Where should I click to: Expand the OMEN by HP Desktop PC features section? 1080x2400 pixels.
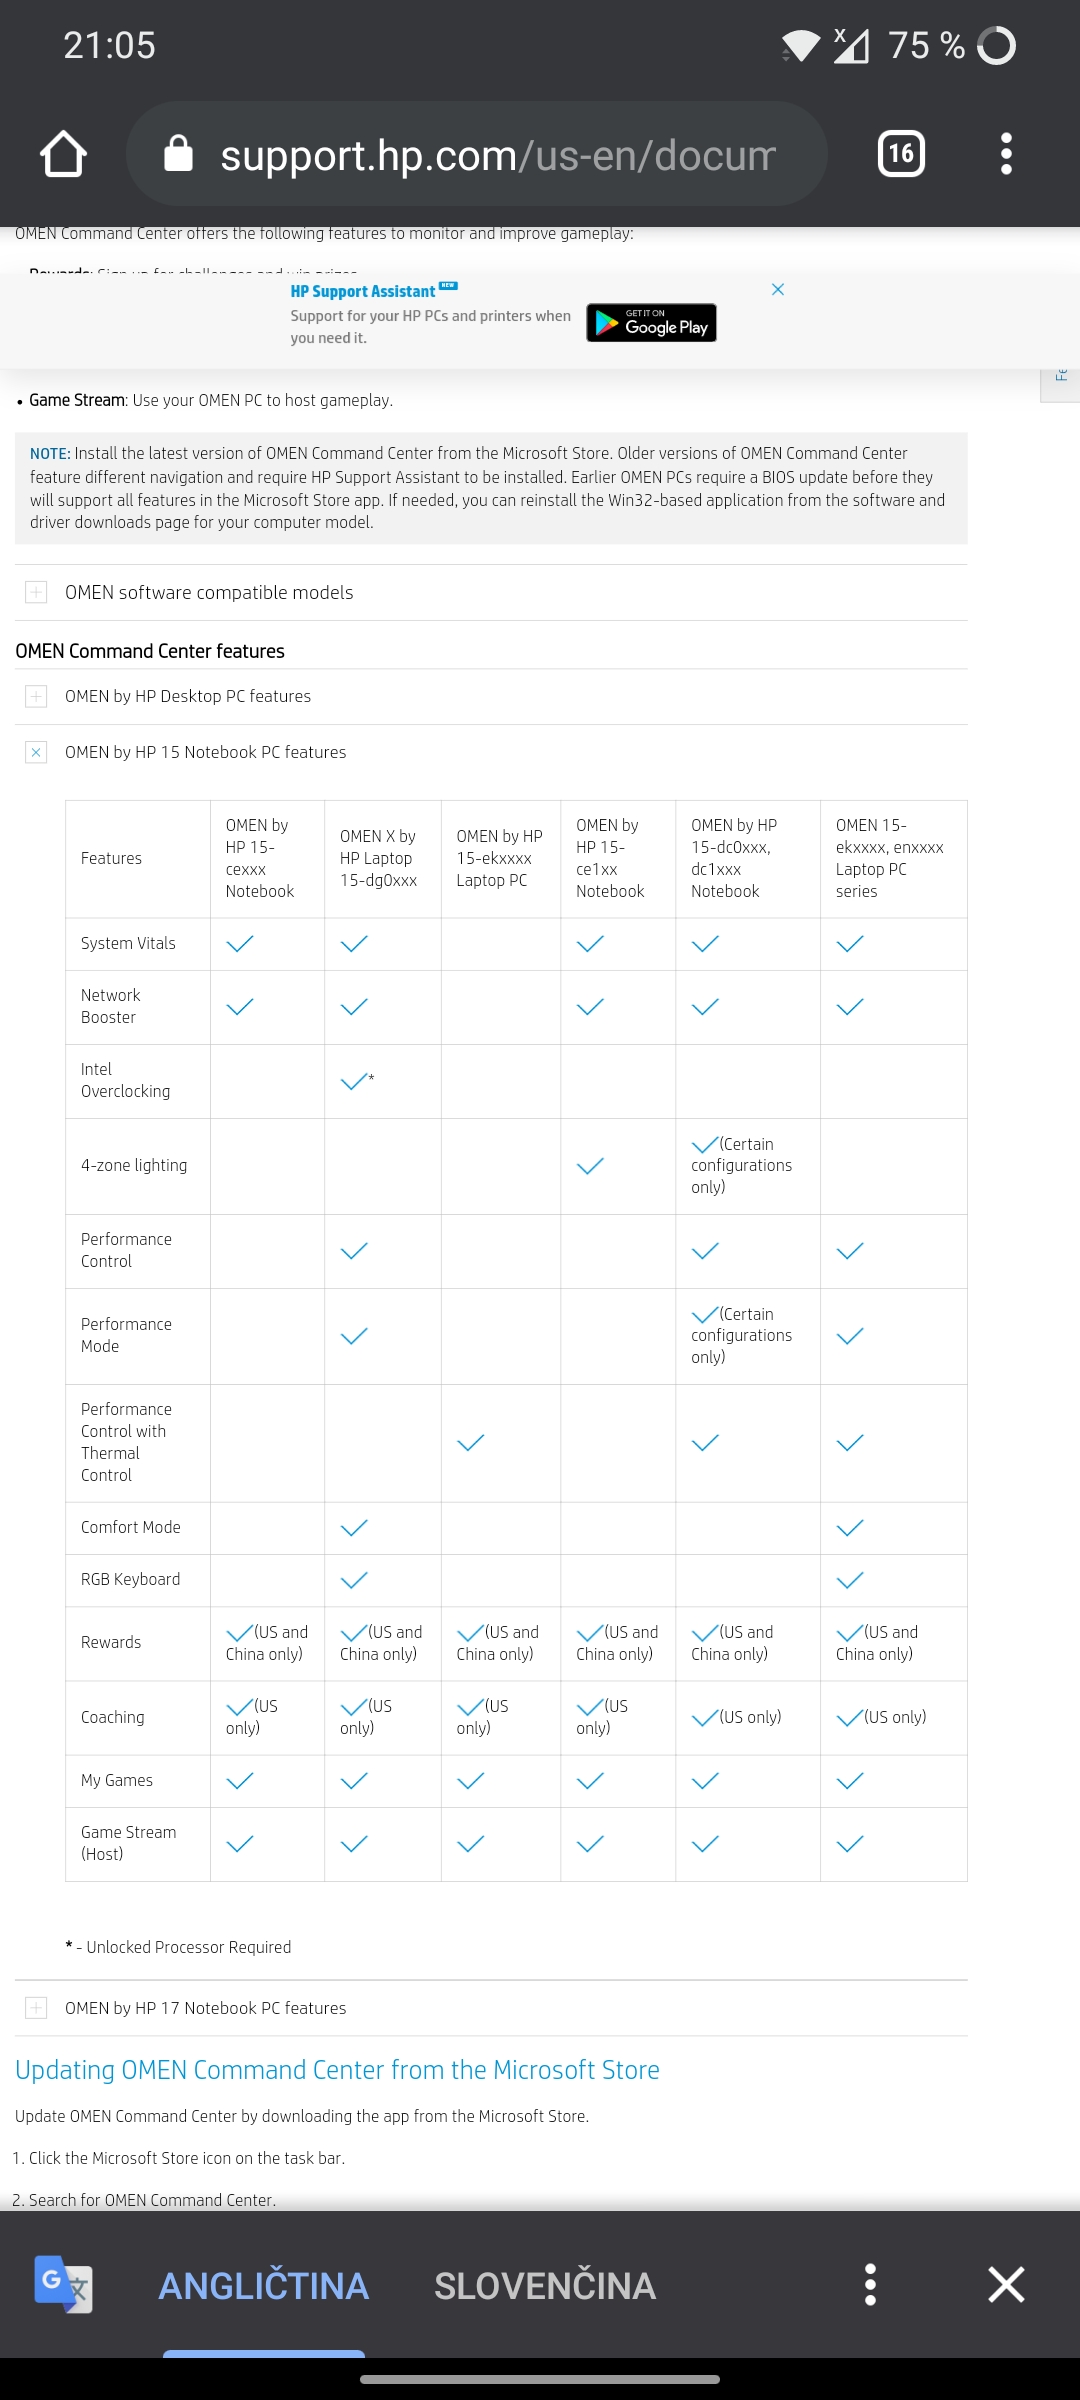click(x=37, y=696)
